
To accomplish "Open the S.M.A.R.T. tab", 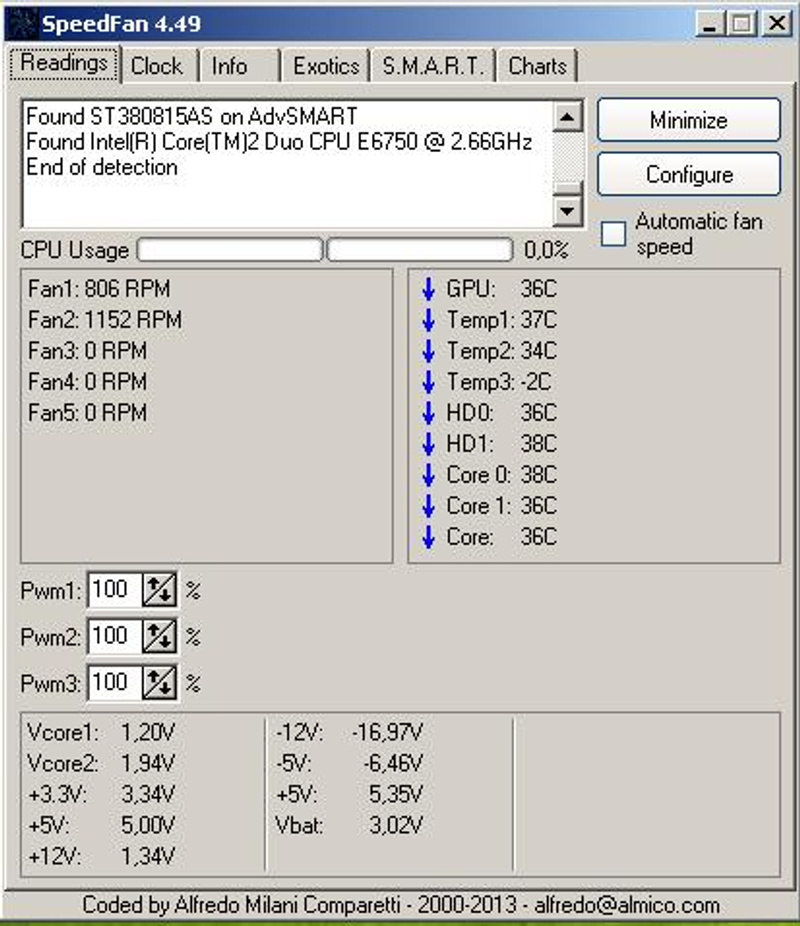I will coord(433,66).
